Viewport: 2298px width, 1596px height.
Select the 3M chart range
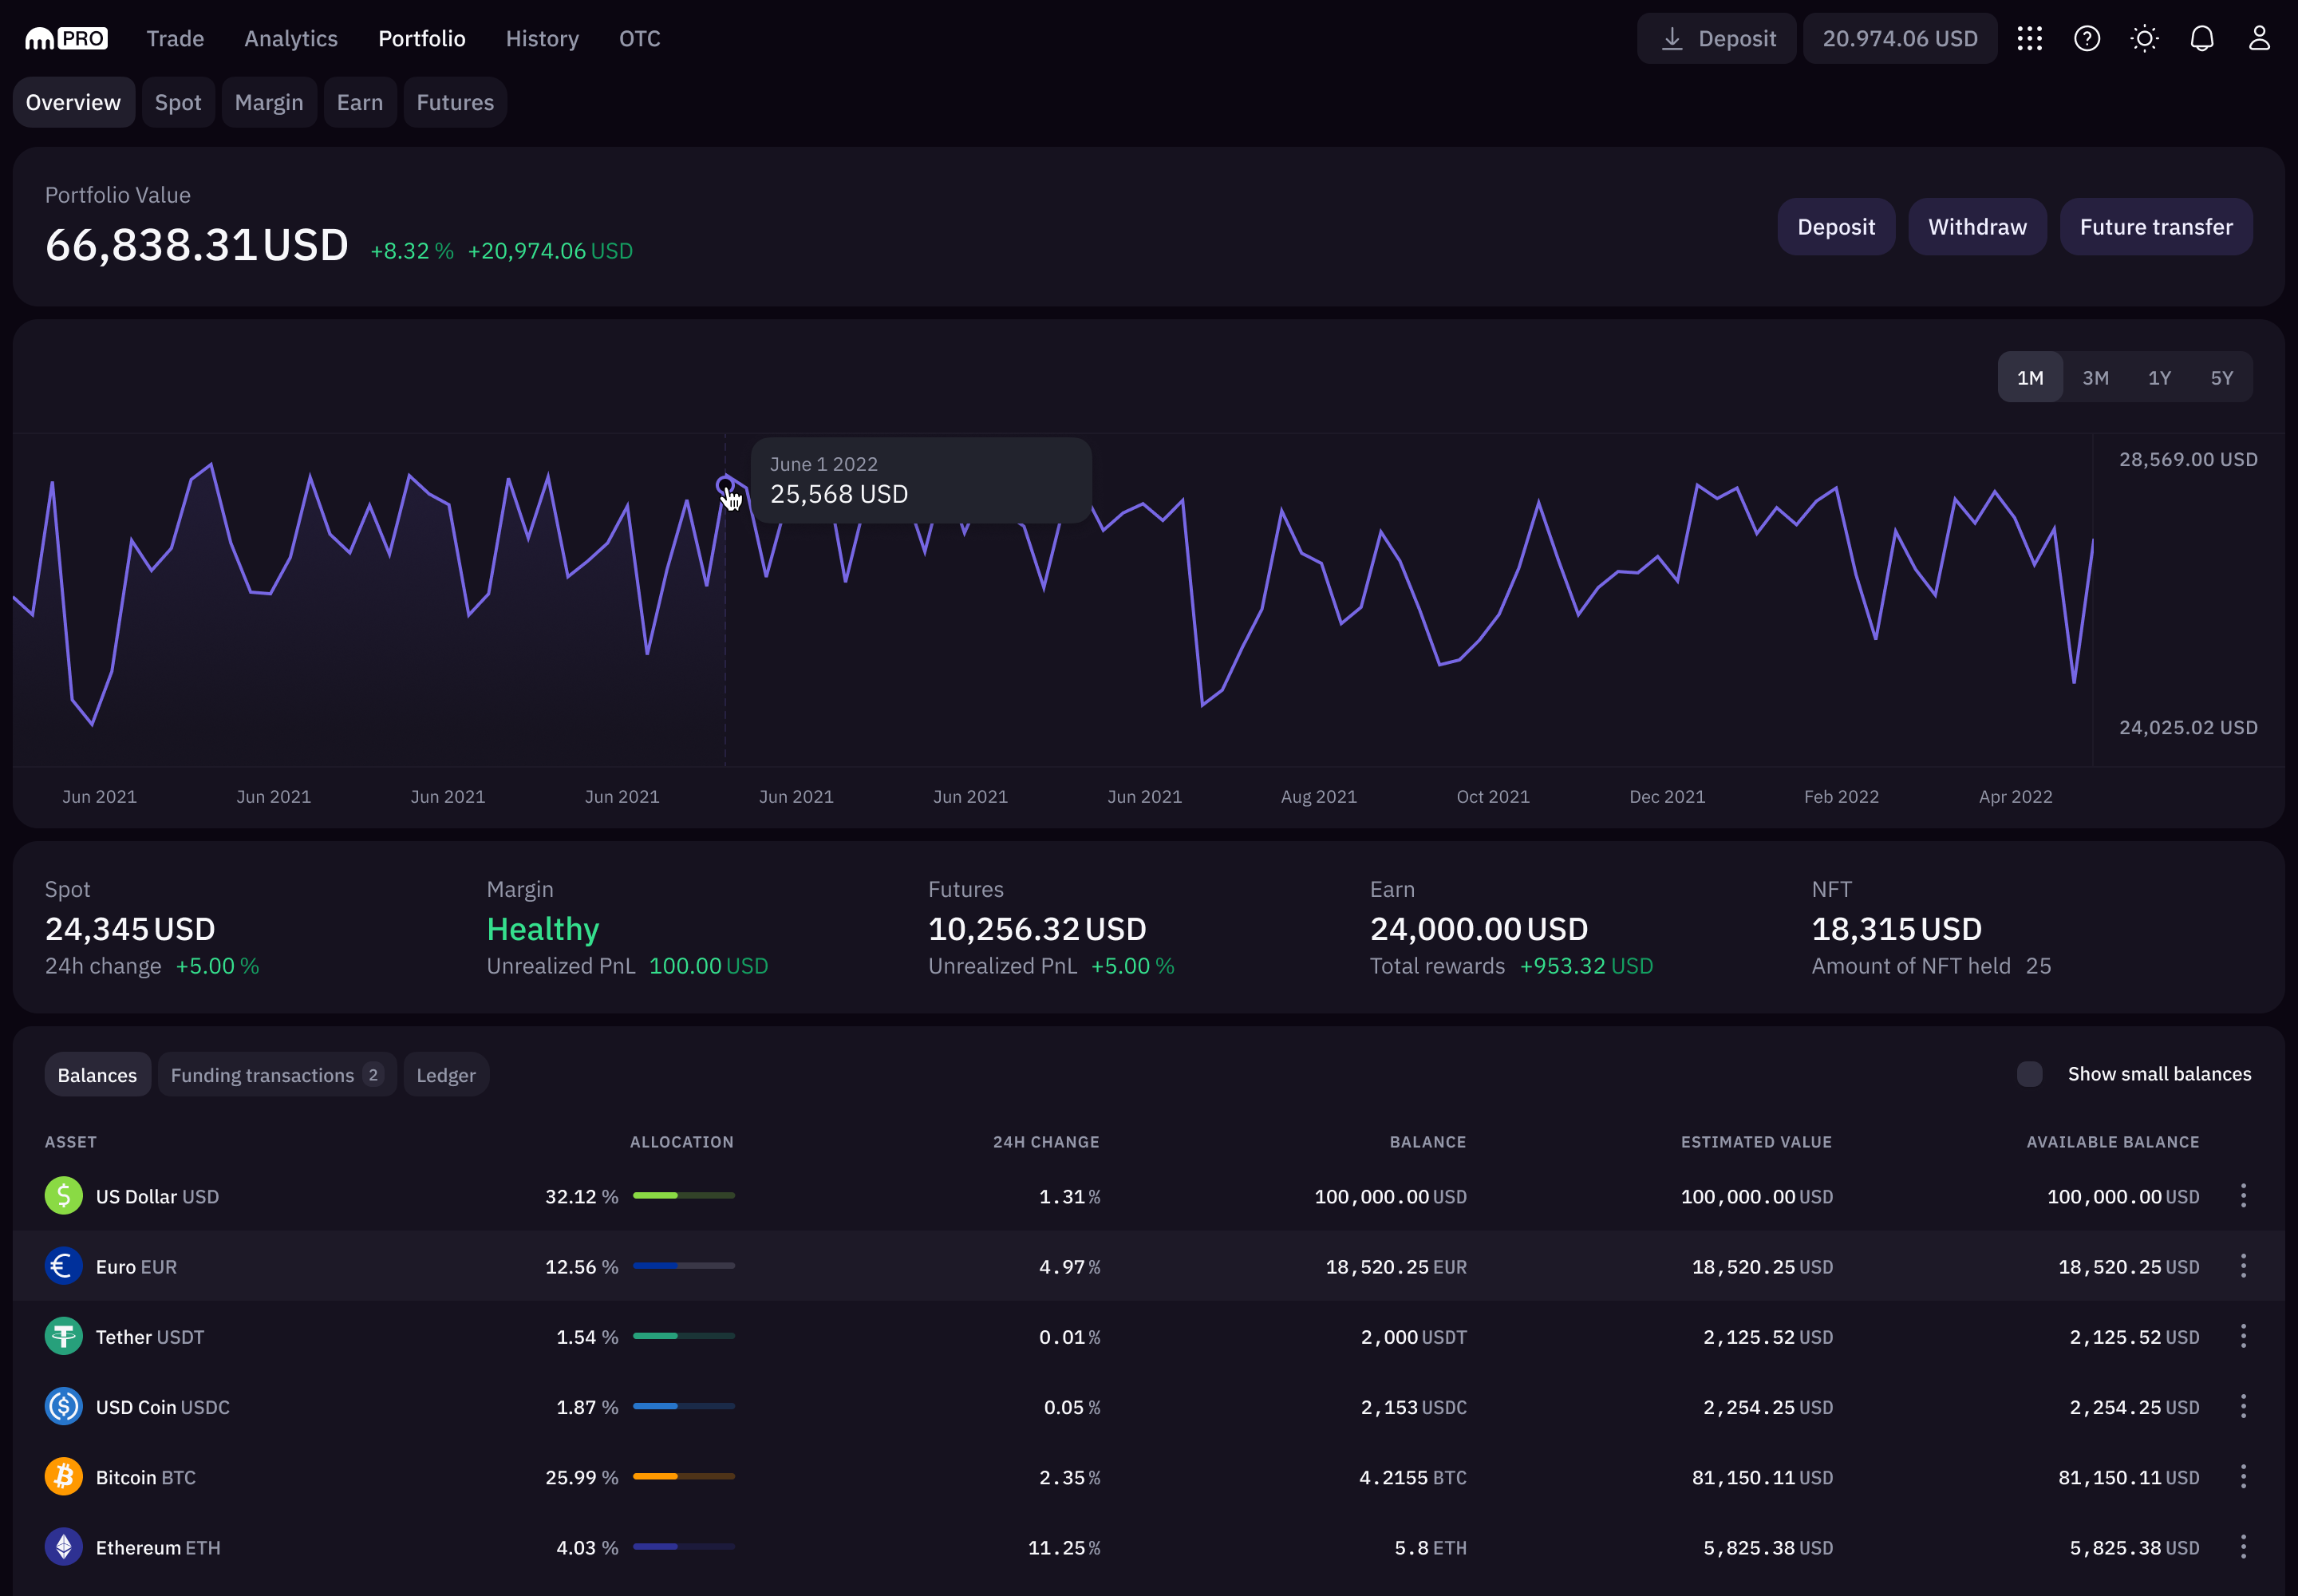point(2095,377)
